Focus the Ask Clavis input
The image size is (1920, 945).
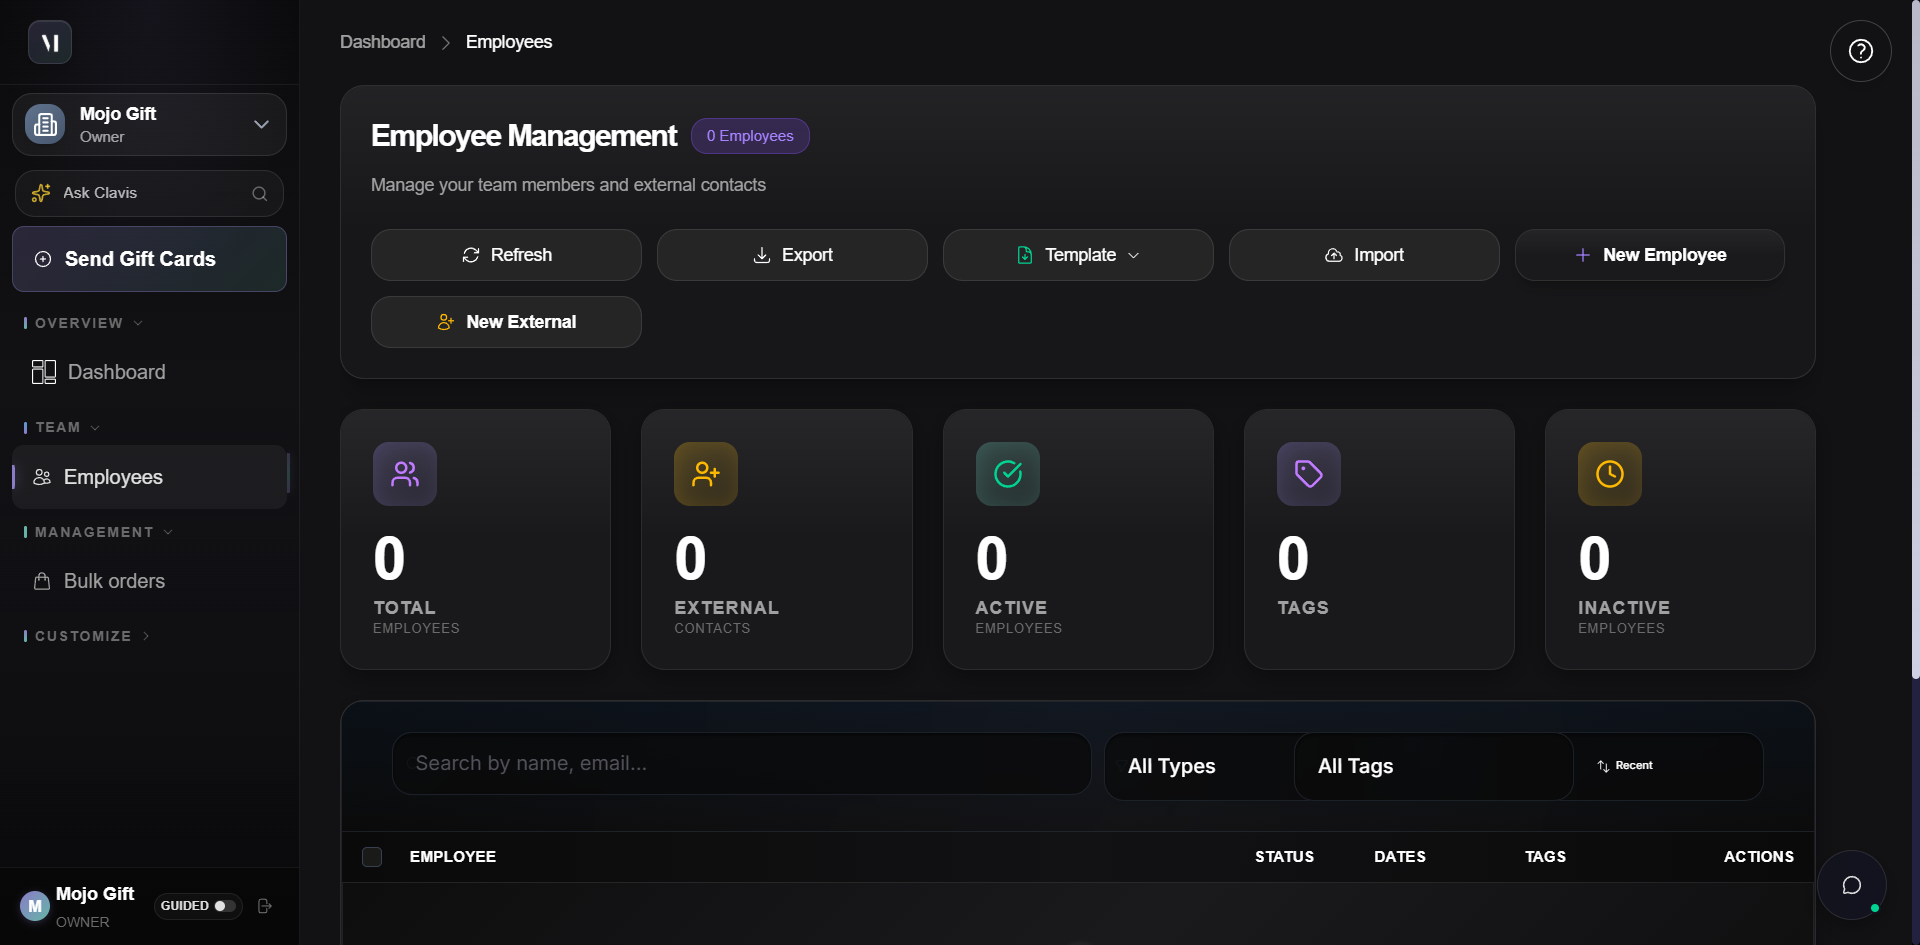click(149, 193)
